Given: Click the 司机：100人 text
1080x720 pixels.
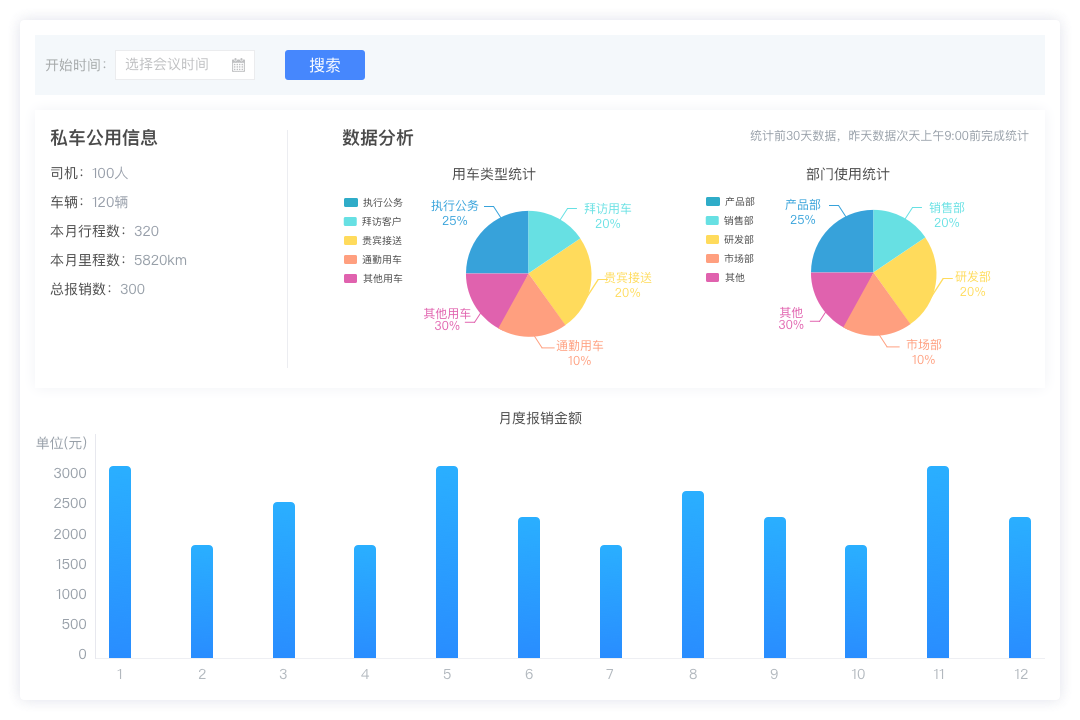Looking at the screenshot, I should (x=89, y=173).
